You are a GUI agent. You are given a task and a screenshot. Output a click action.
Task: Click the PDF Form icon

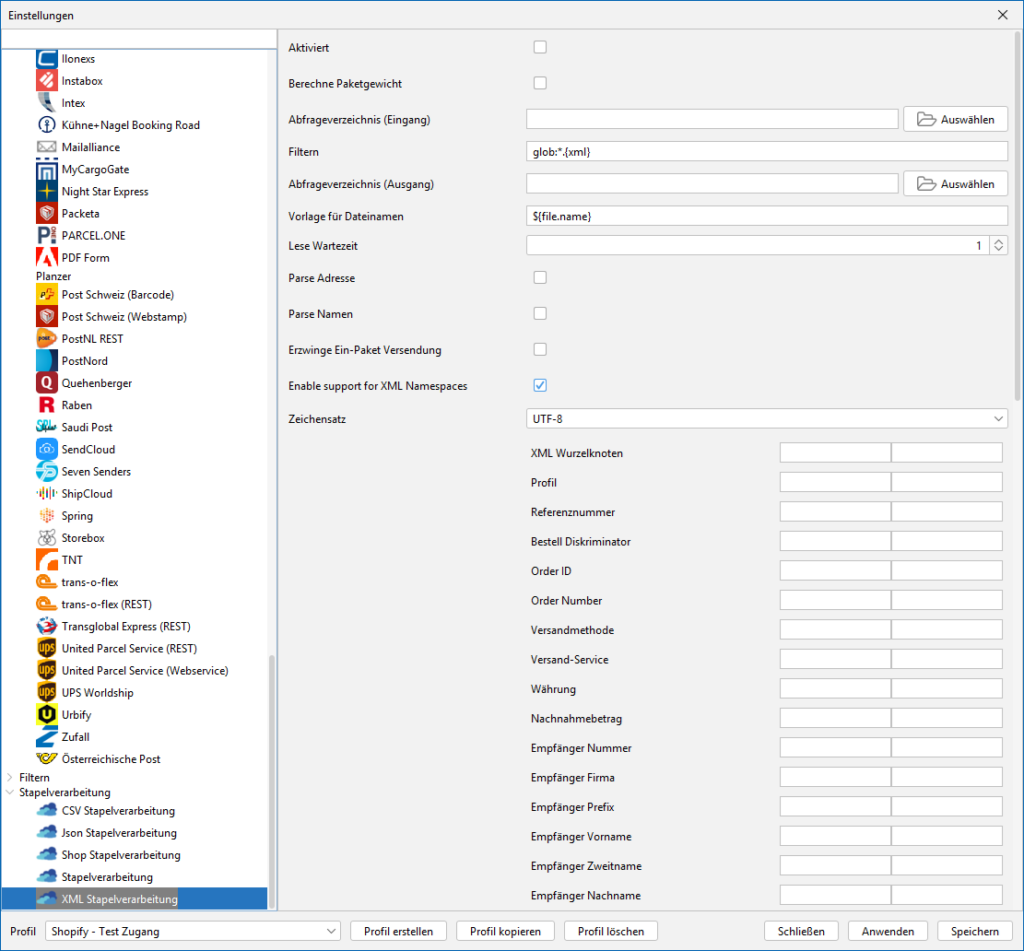(46, 257)
